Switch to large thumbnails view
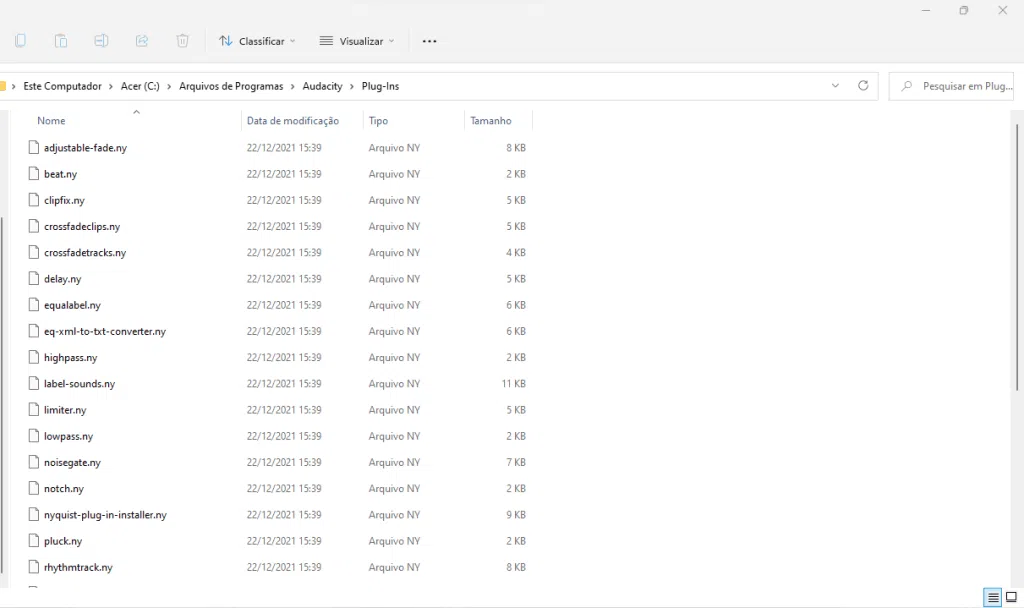 click(1012, 598)
